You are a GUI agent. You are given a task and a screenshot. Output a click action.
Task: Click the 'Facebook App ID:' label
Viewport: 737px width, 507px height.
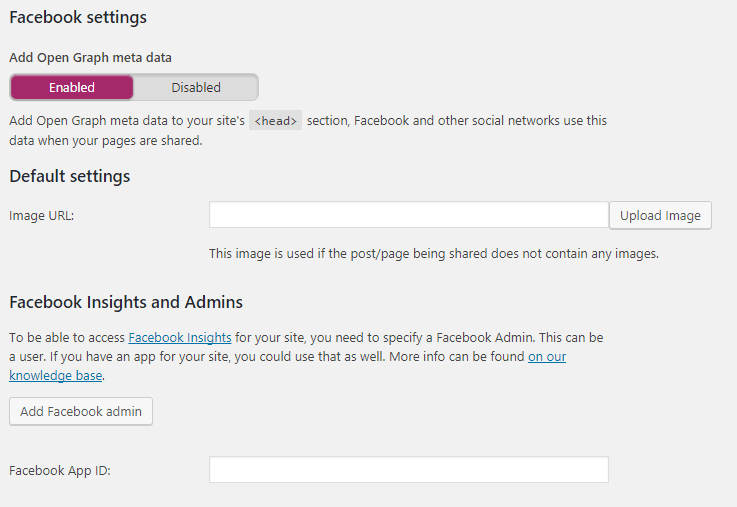[60, 470]
